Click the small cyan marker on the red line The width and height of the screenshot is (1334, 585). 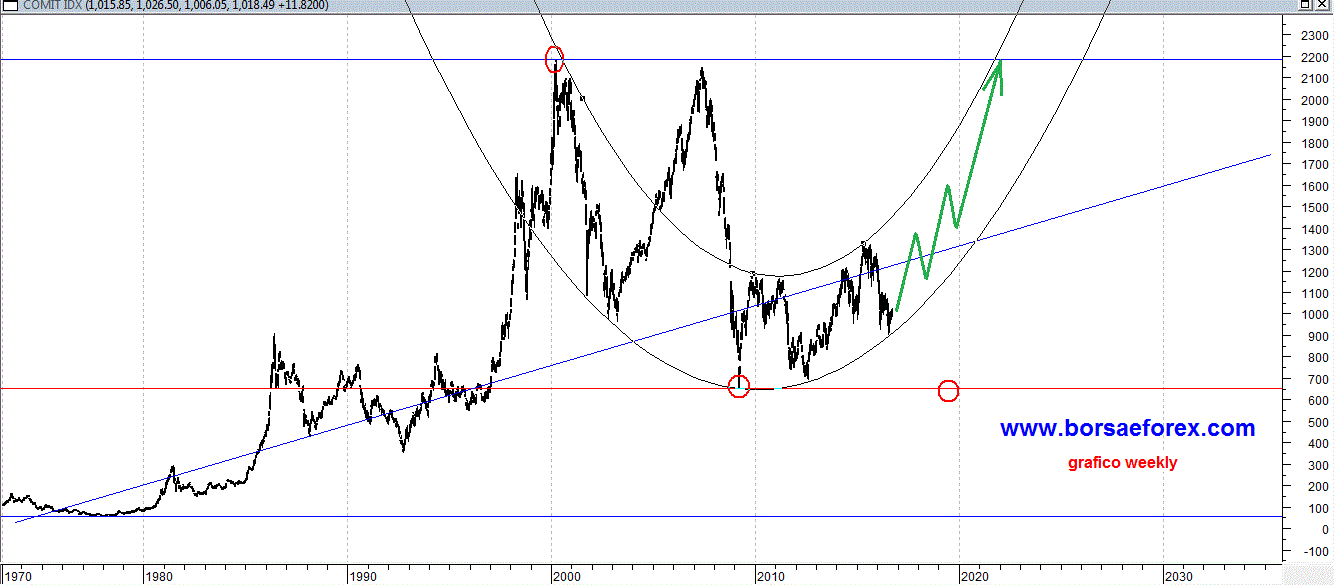coord(777,388)
